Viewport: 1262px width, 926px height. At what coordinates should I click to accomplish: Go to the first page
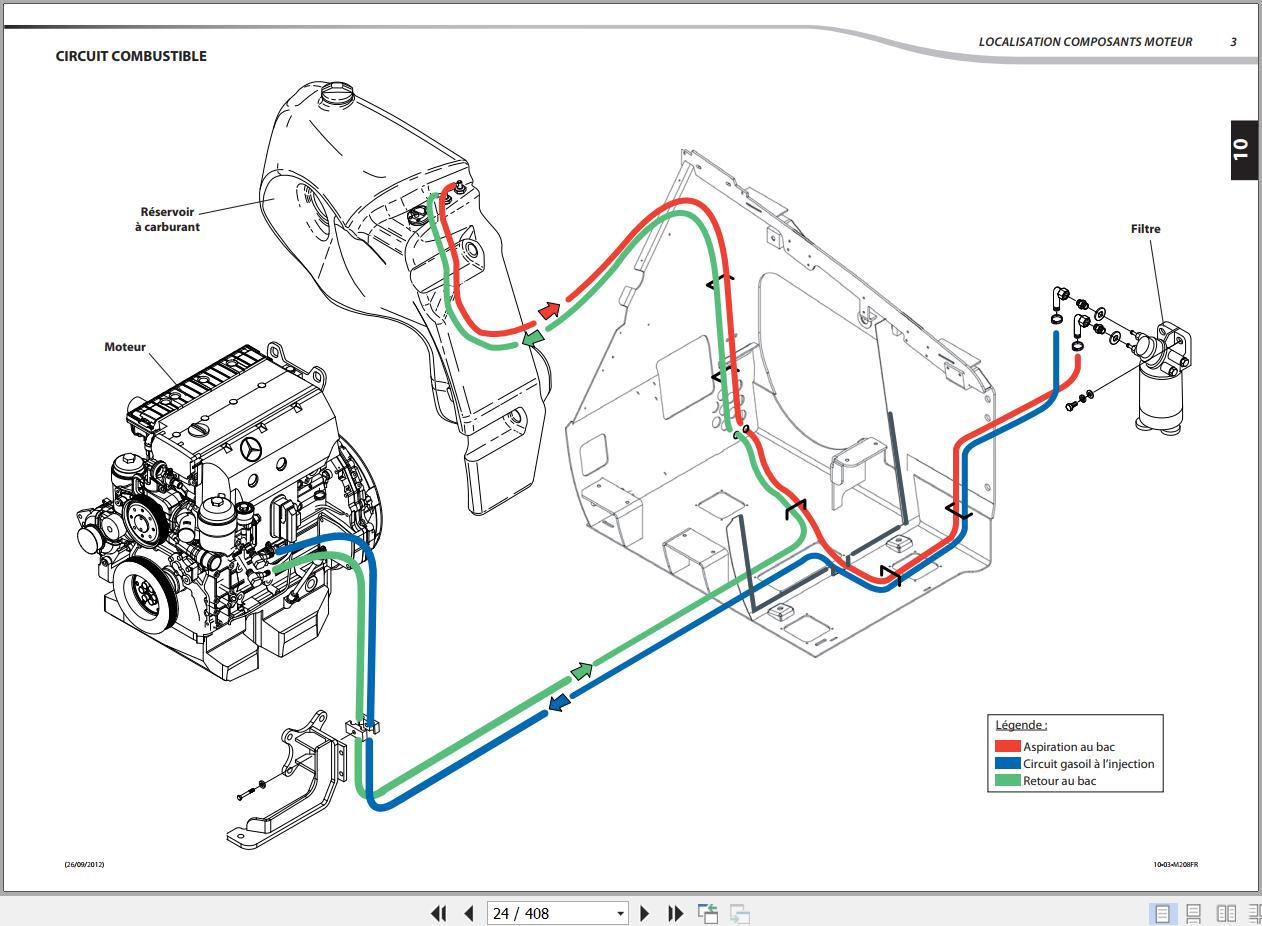[x=438, y=913]
